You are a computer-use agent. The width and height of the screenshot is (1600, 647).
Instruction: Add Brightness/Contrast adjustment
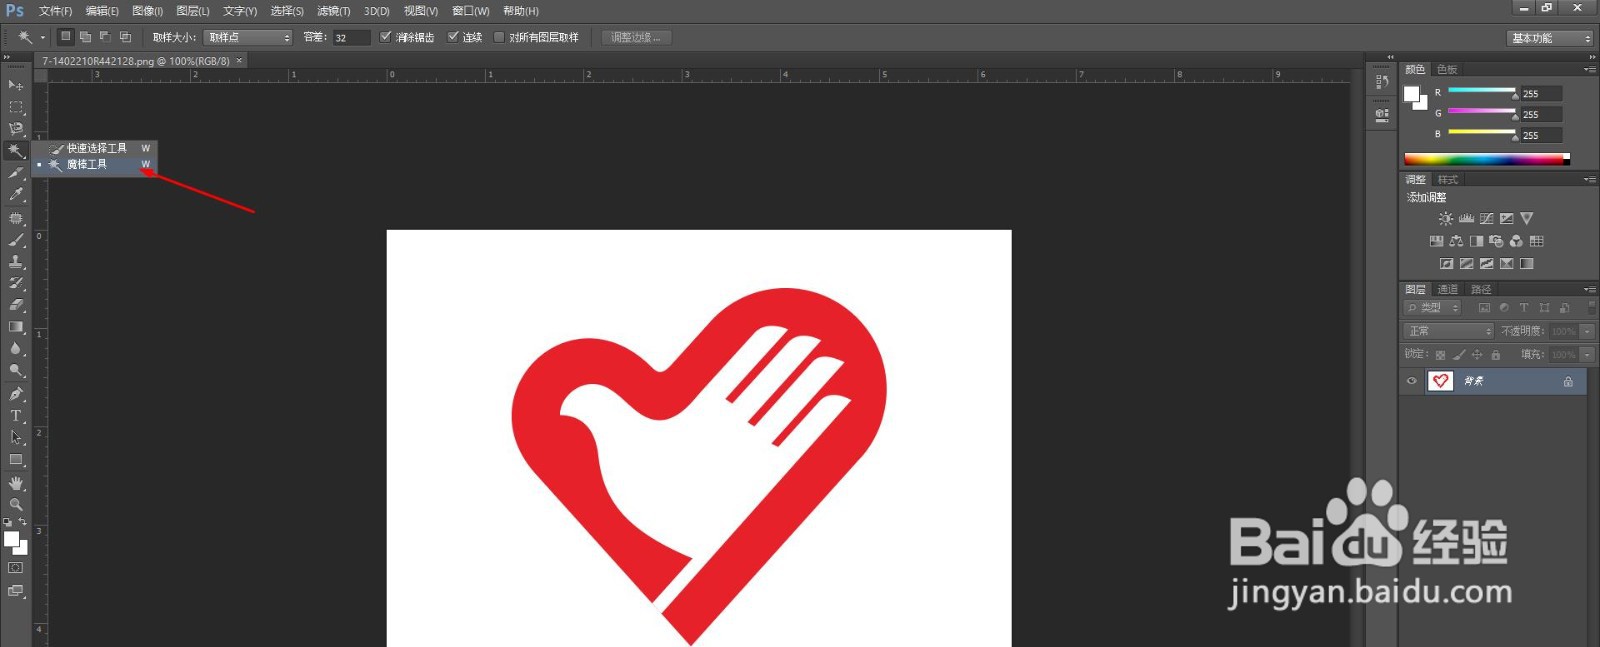pos(1446,218)
